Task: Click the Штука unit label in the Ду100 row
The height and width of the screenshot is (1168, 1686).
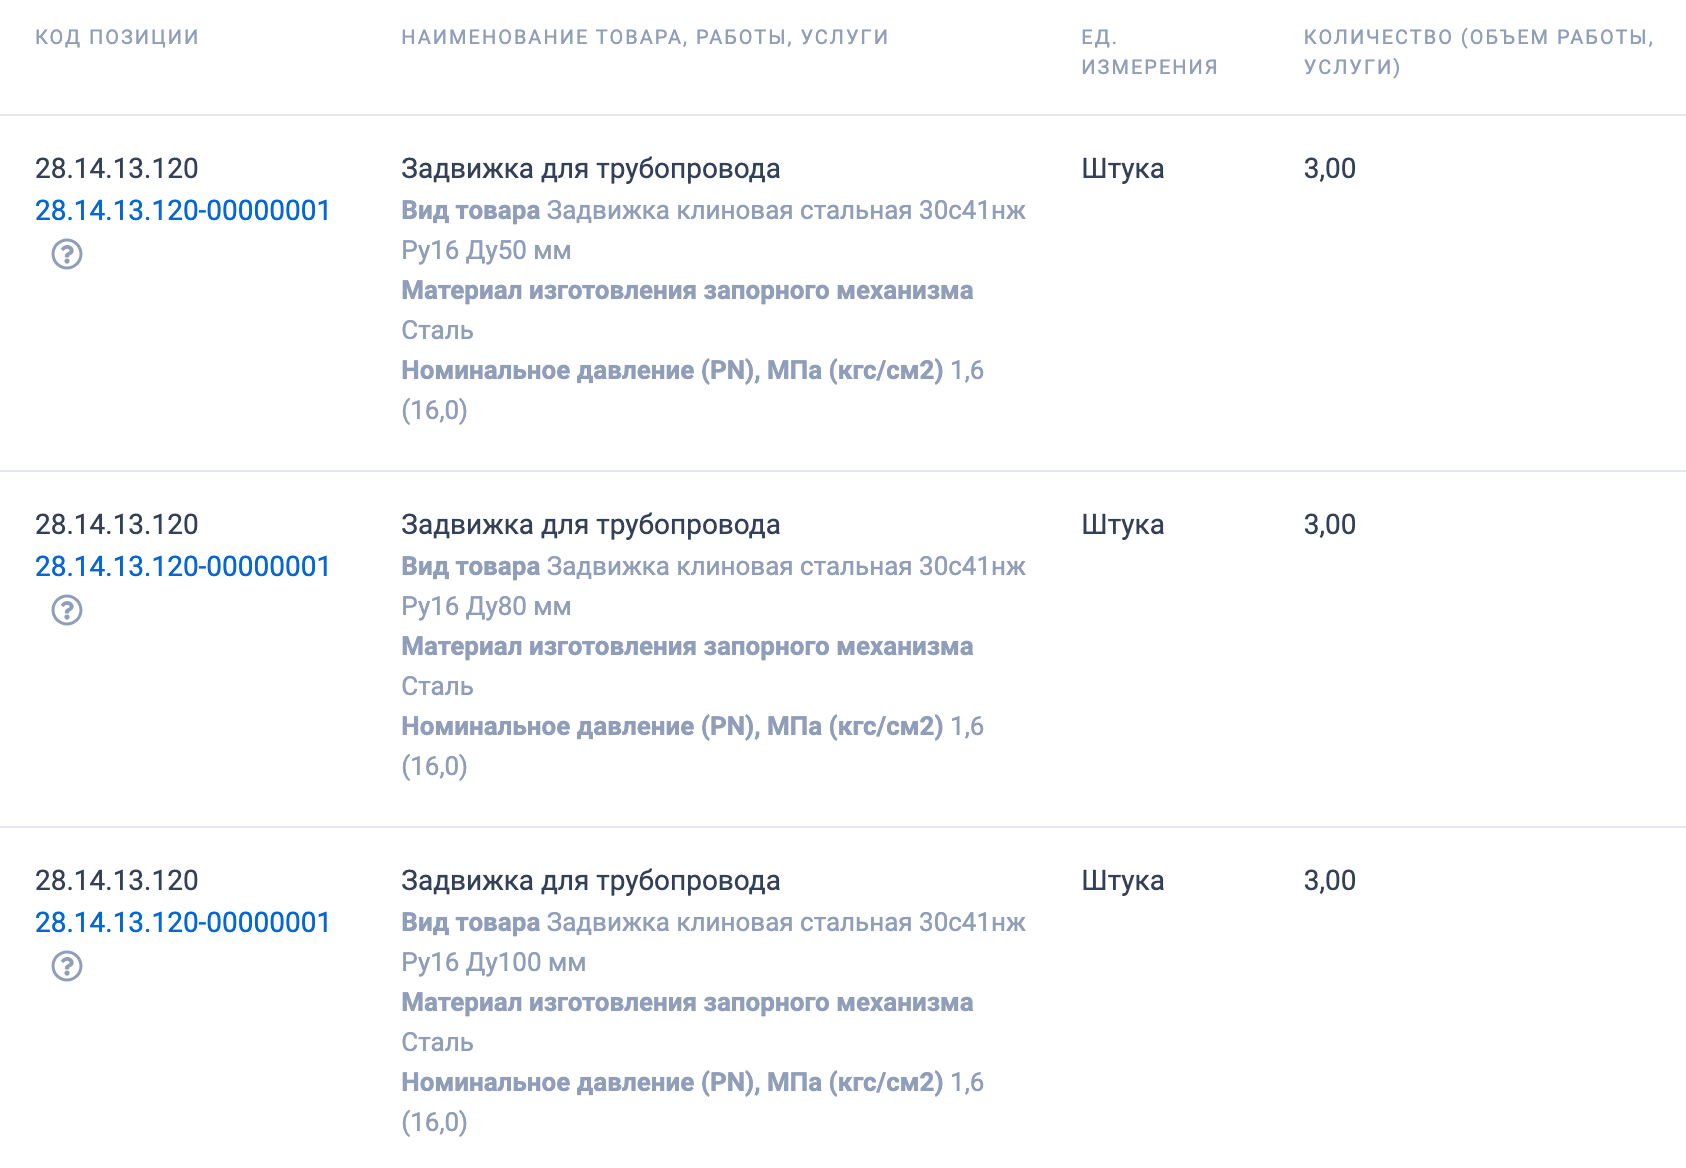Action: pyautogui.click(x=1122, y=881)
